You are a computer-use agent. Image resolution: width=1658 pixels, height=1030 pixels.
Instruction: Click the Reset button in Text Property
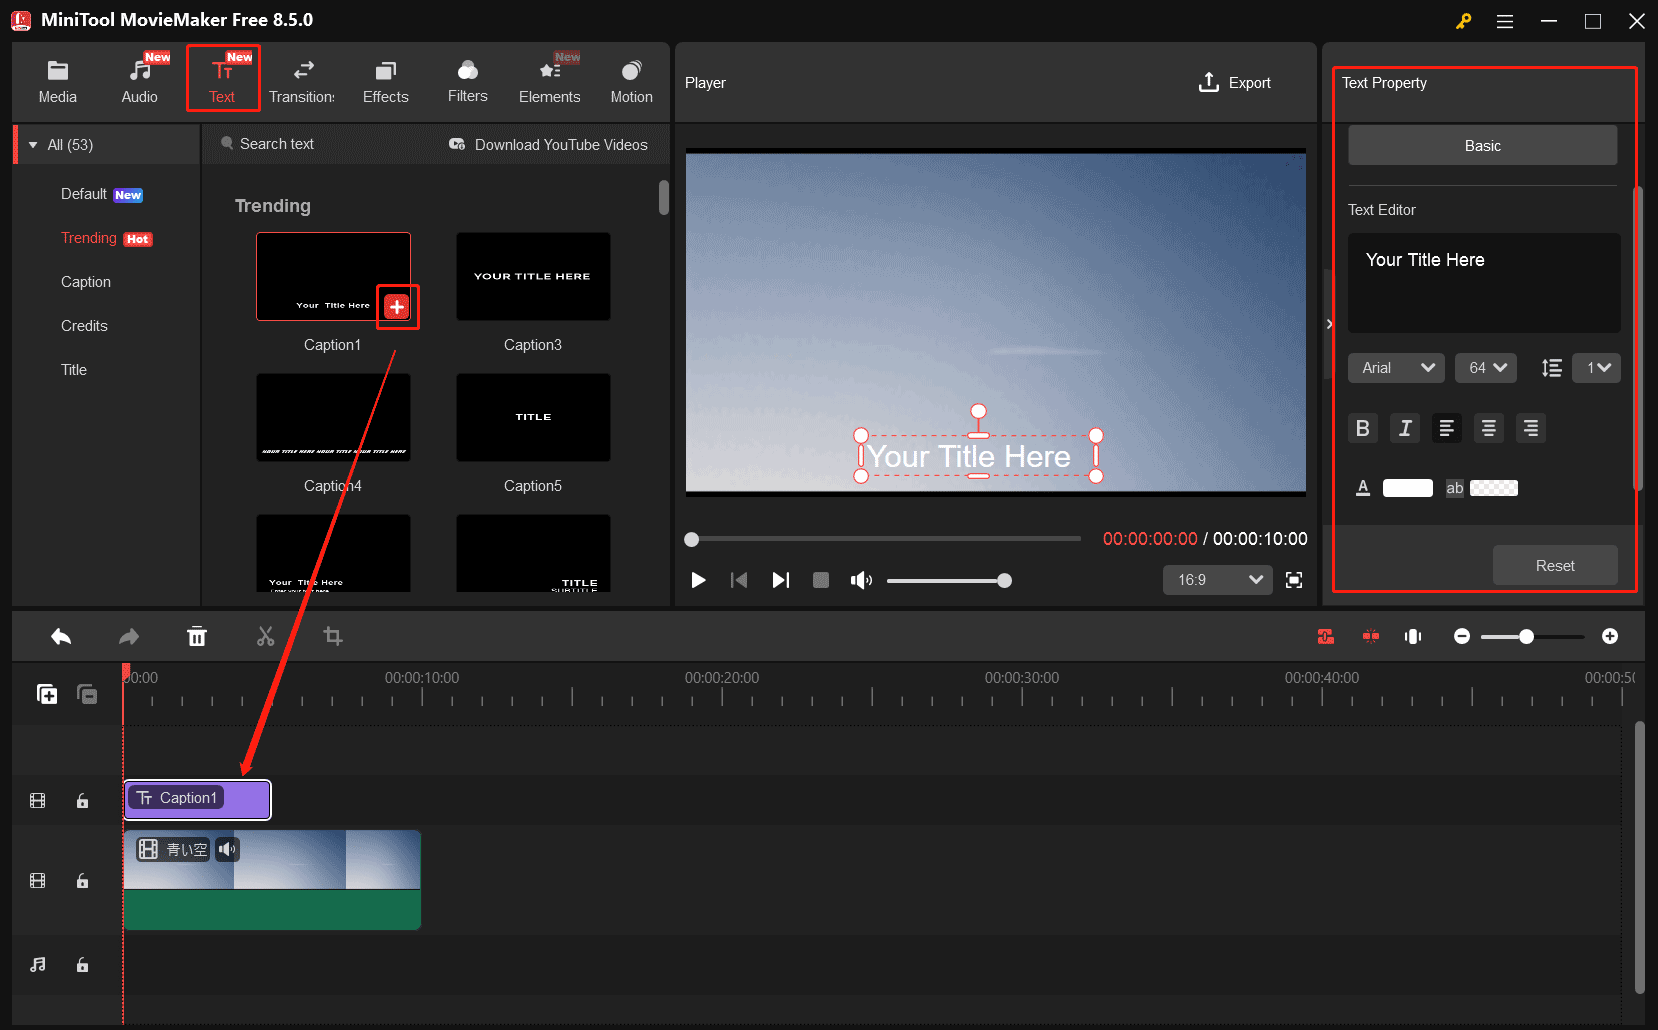1555,565
